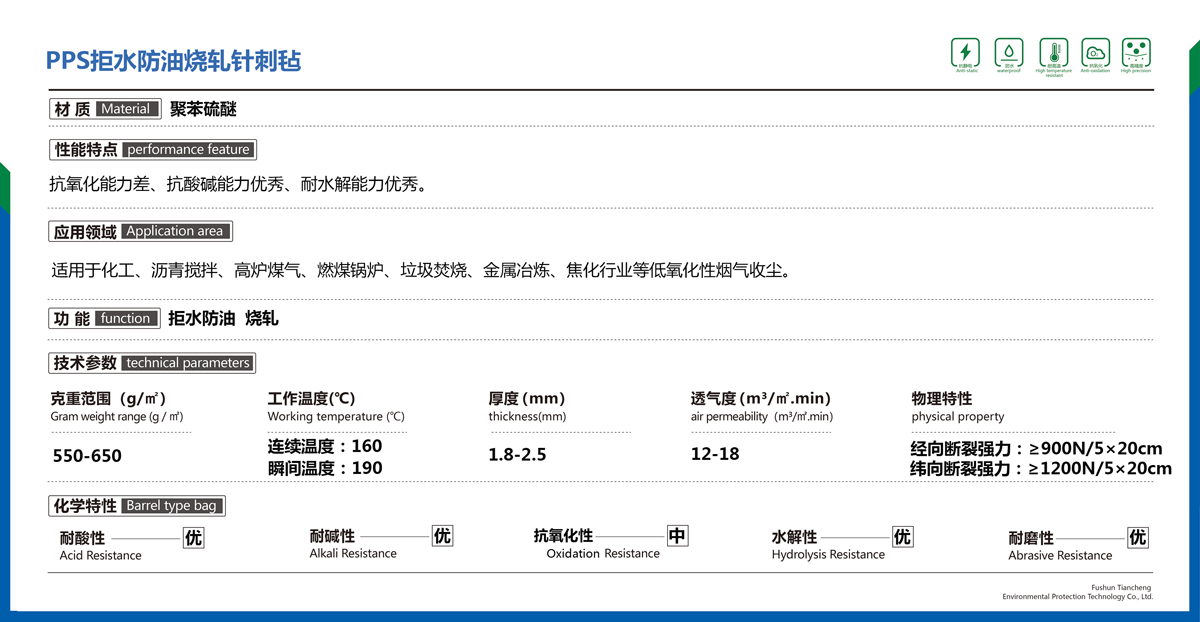Click the 550-650 gram weight value
This screenshot has width=1200, height=622.
click(87, 456)
